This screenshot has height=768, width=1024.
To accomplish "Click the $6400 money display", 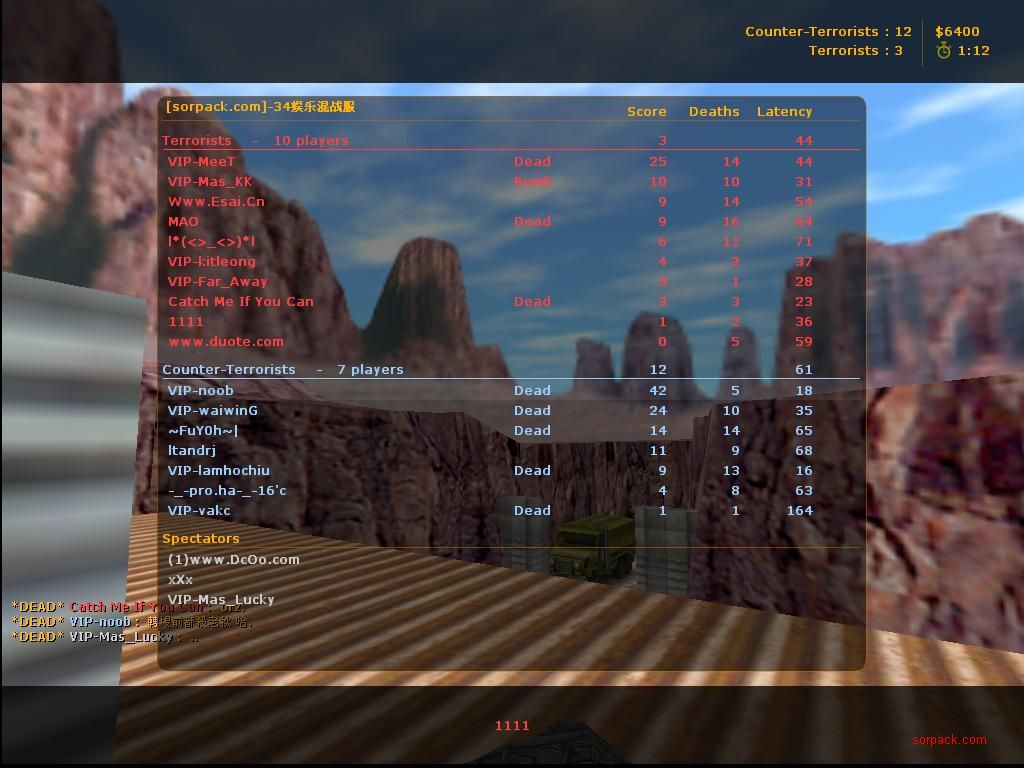I will point(957,31).
